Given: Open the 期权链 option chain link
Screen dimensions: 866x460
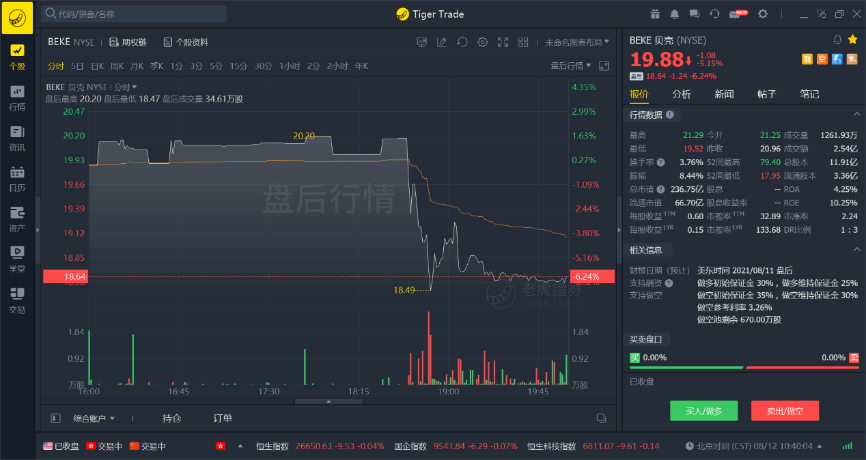Looking at the screenshot, I should point(128,42).
